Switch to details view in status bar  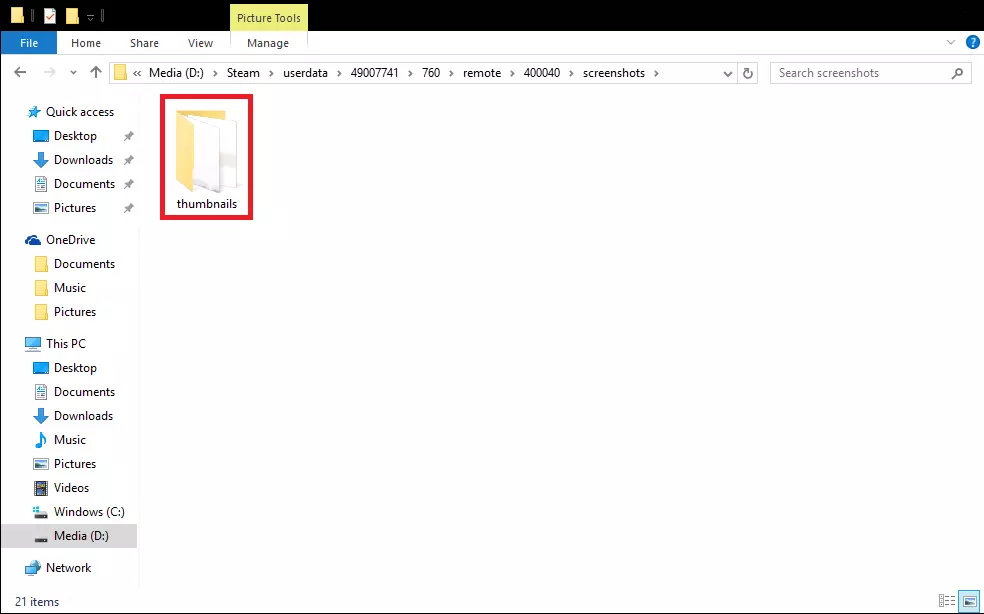pos(947,601)
